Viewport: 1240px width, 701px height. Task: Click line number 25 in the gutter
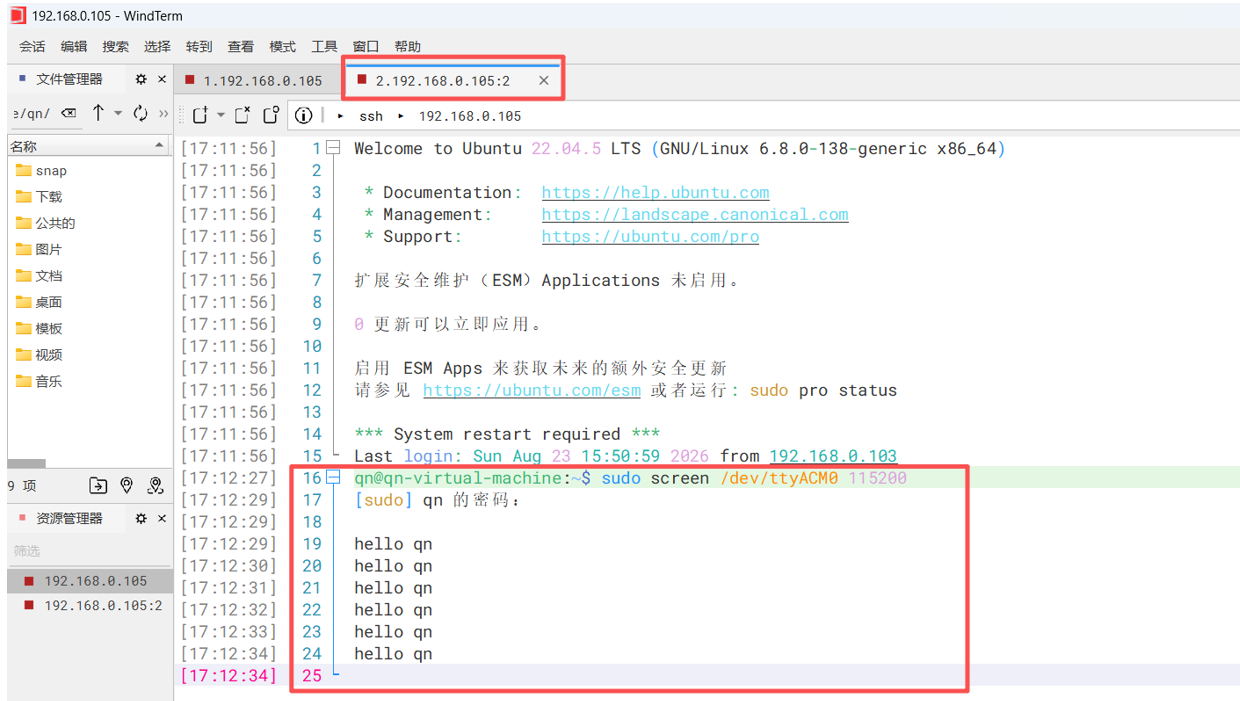[312, 676]
